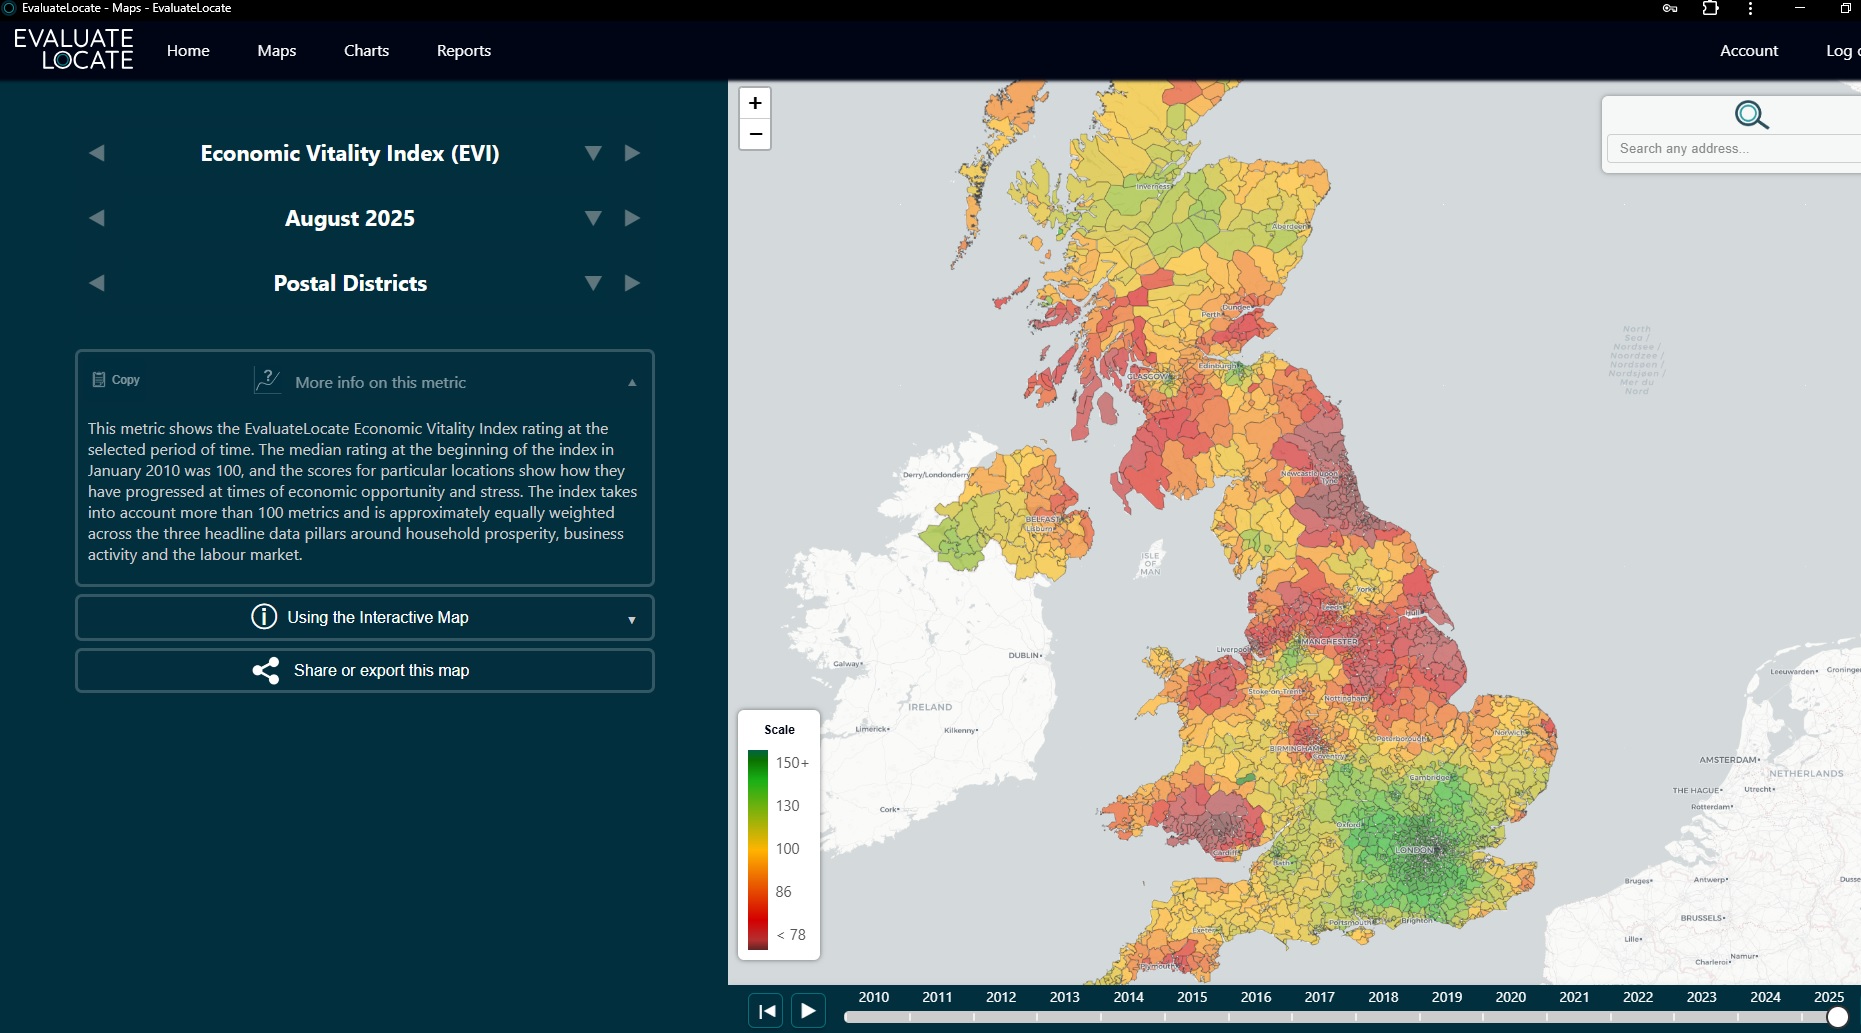Click the map zoom out minus button

click(755, 134)
